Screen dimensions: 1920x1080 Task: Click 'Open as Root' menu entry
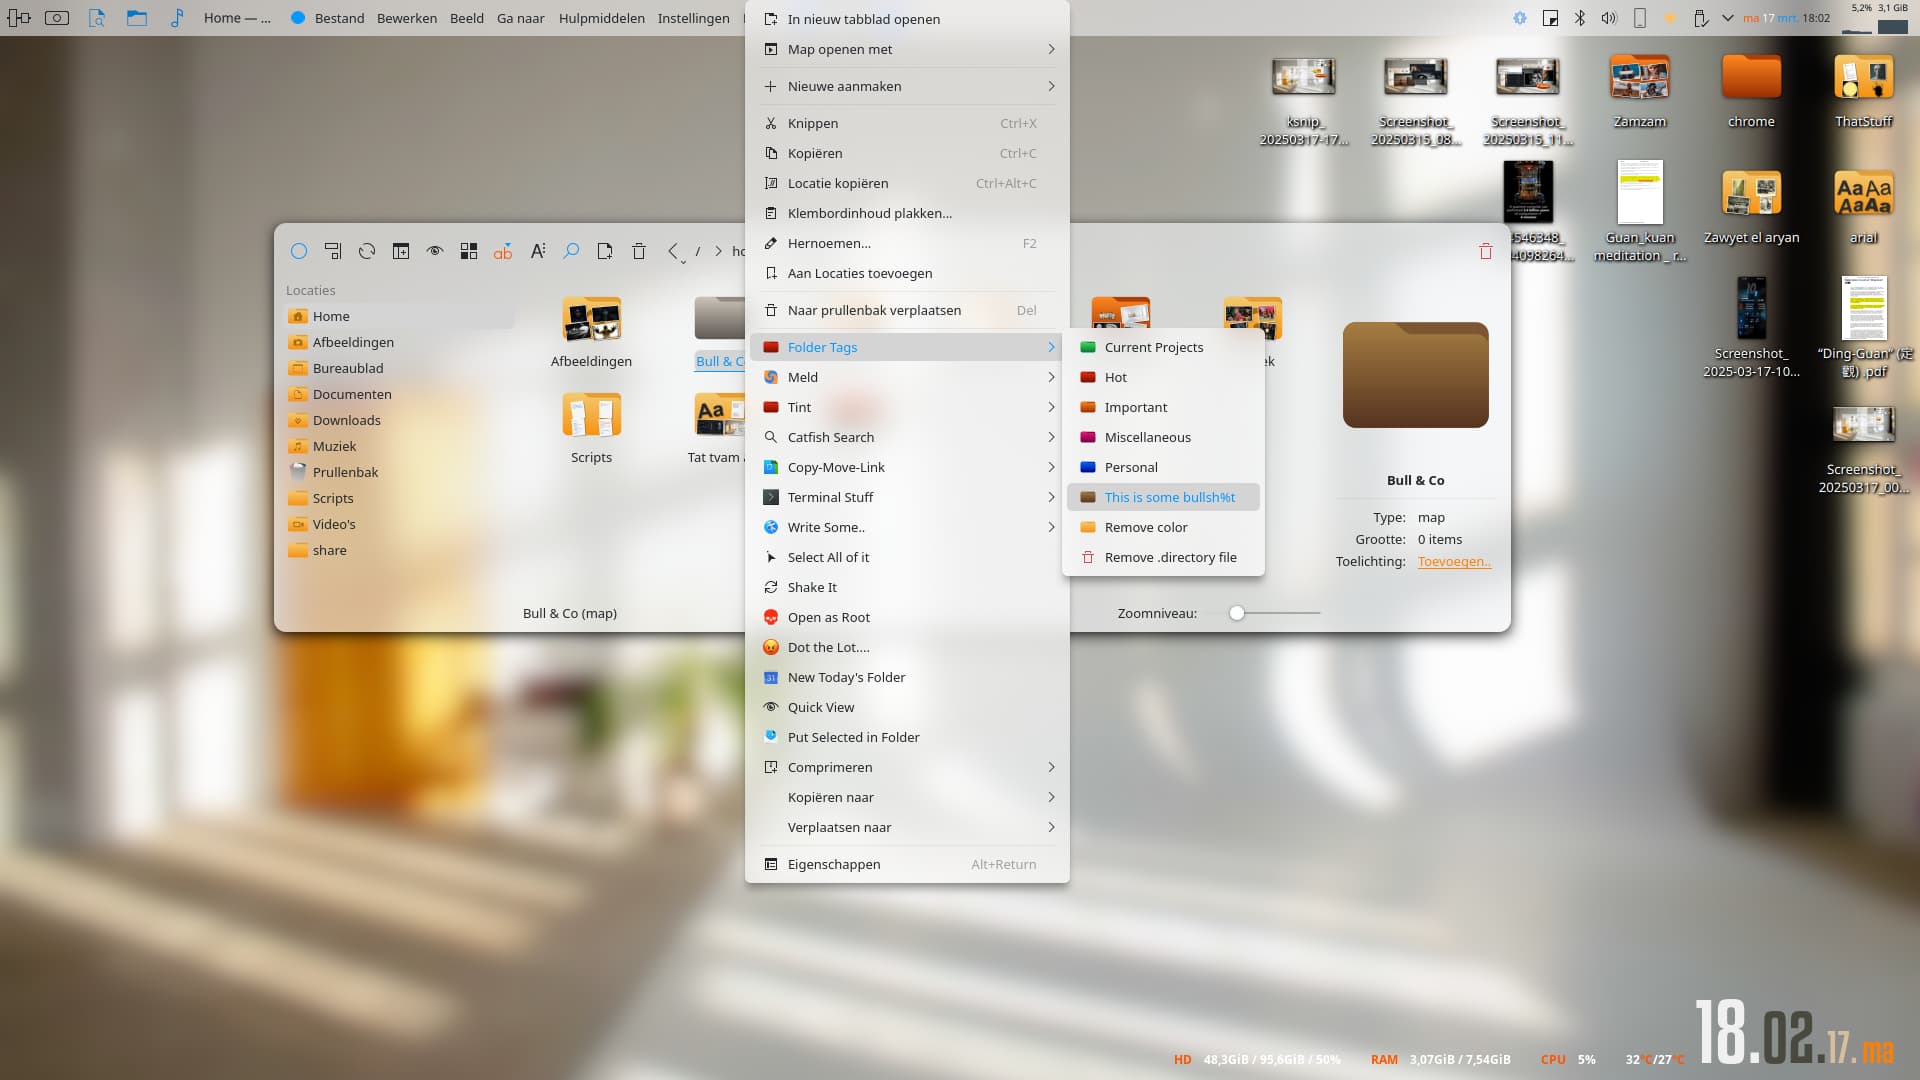pyautogui.click(x=907, y=617)
